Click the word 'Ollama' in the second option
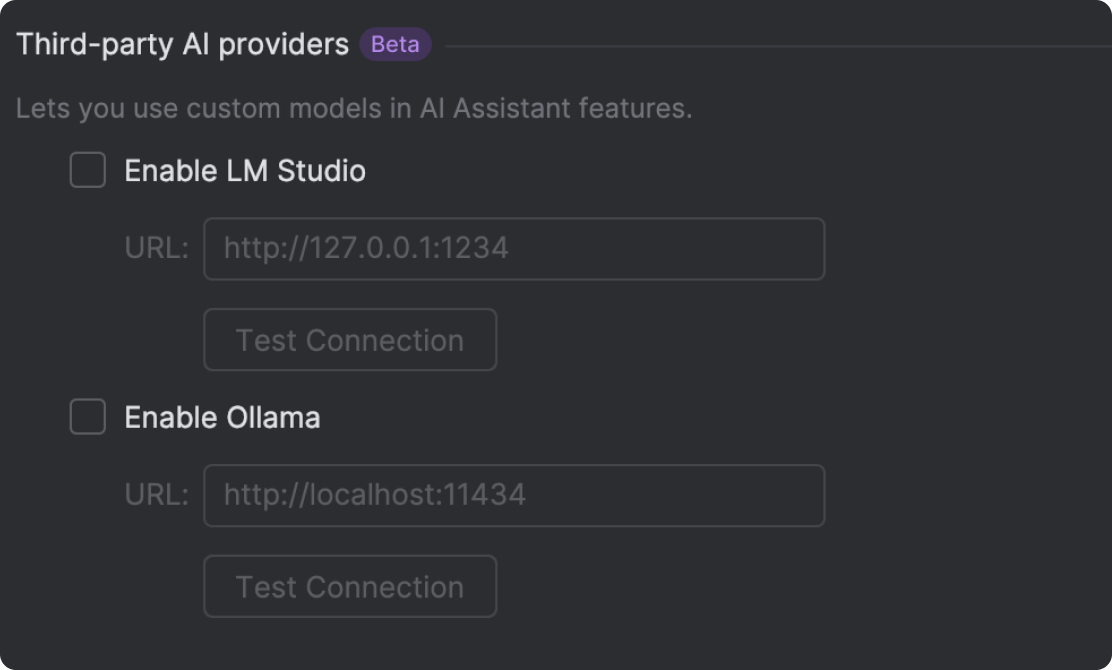This screenshot has height=670, width=1112. coord(272,417)
